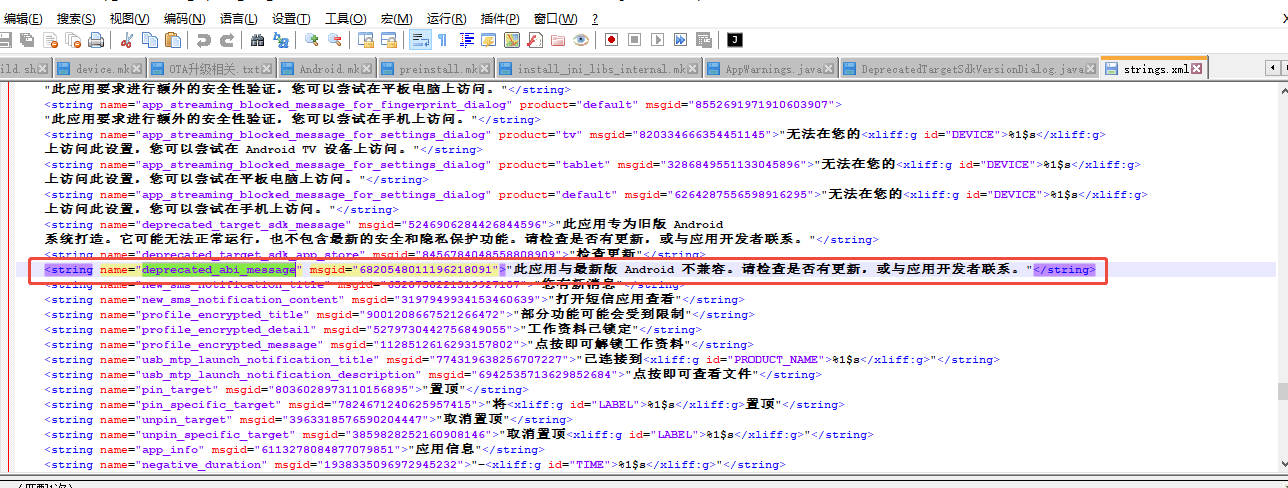Close the Android.mk tab
The width and height of the screenshot is (1288, 488).
[x=367, y=70]
